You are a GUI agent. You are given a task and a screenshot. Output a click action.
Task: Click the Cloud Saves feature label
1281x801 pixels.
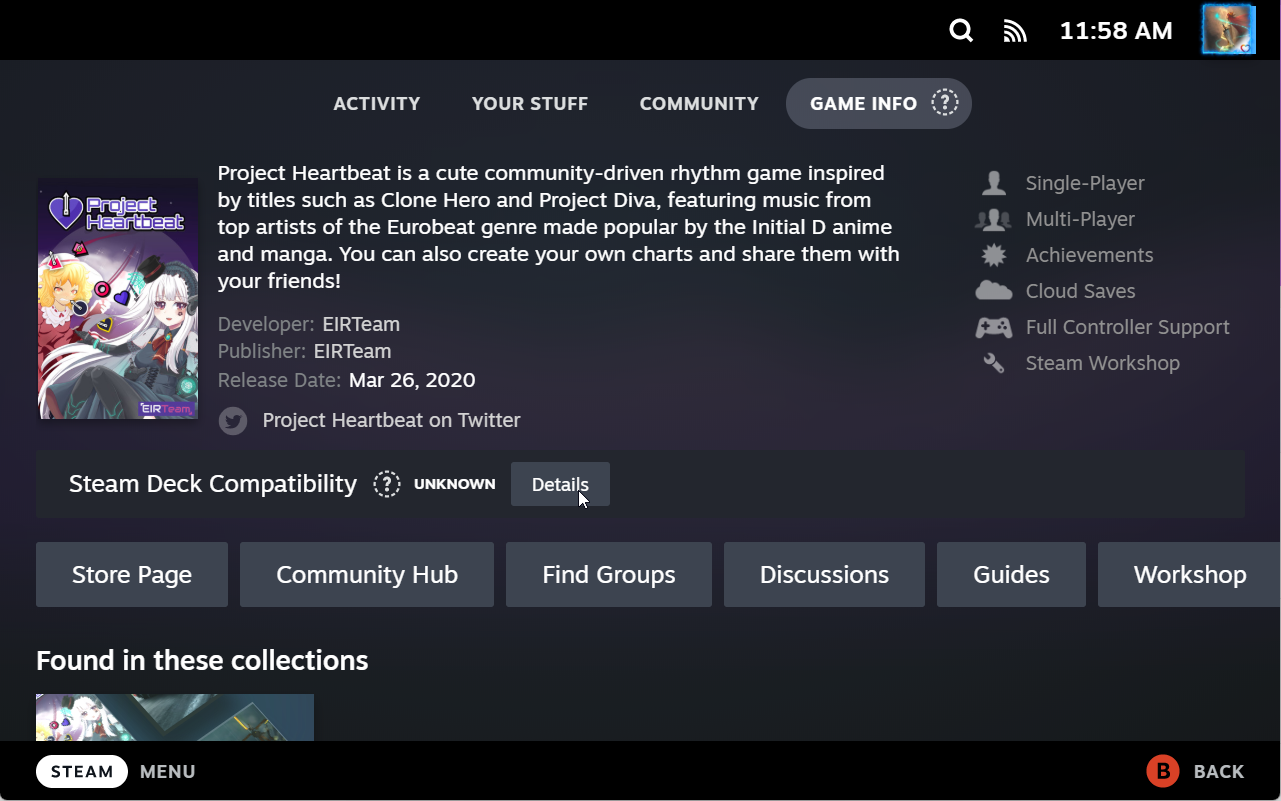(1080, 291)
